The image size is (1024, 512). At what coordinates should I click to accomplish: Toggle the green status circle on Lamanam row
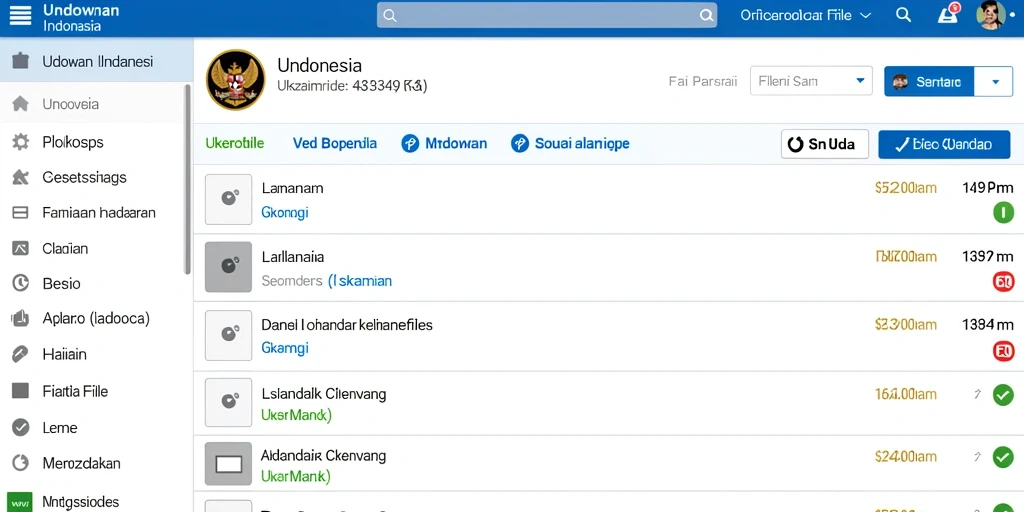(1003, 213)
